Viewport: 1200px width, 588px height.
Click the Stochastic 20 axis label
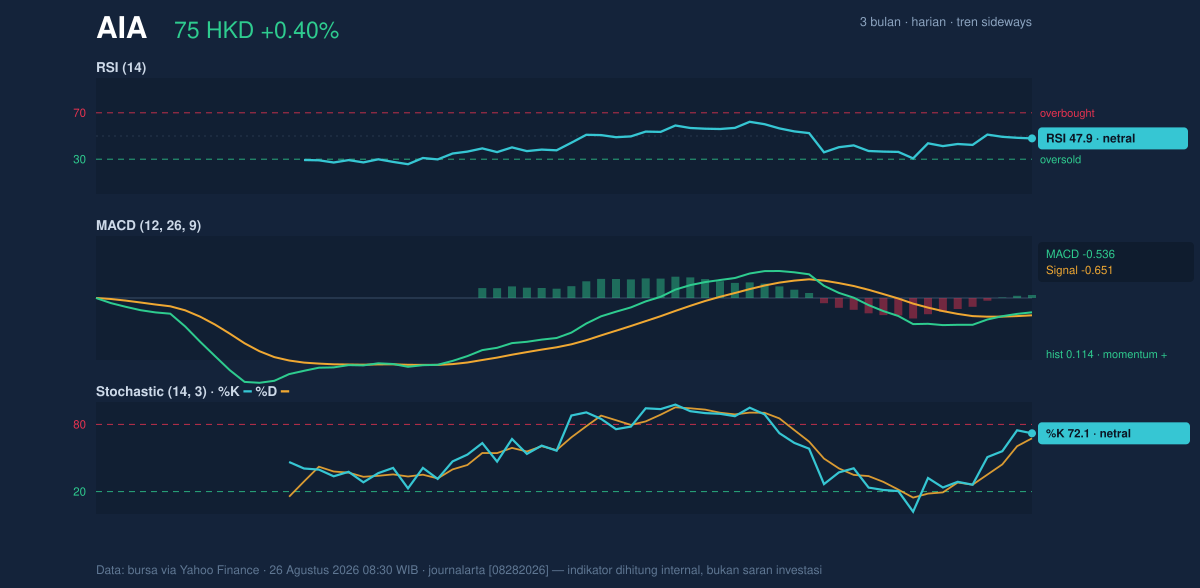tap(79, 491)
